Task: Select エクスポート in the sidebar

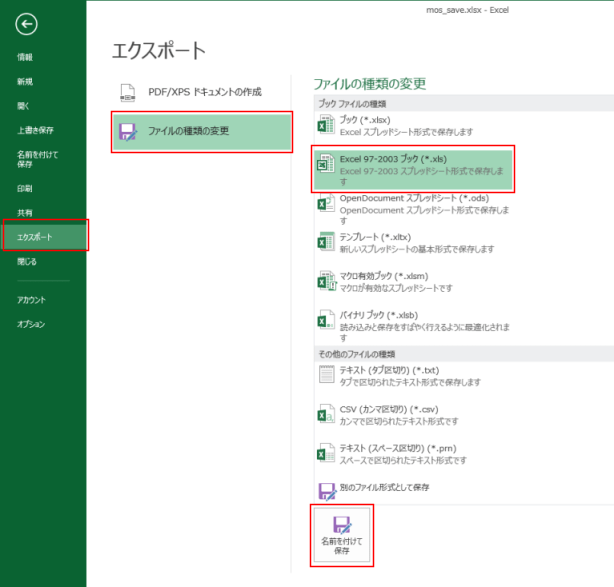Action: 44,237
